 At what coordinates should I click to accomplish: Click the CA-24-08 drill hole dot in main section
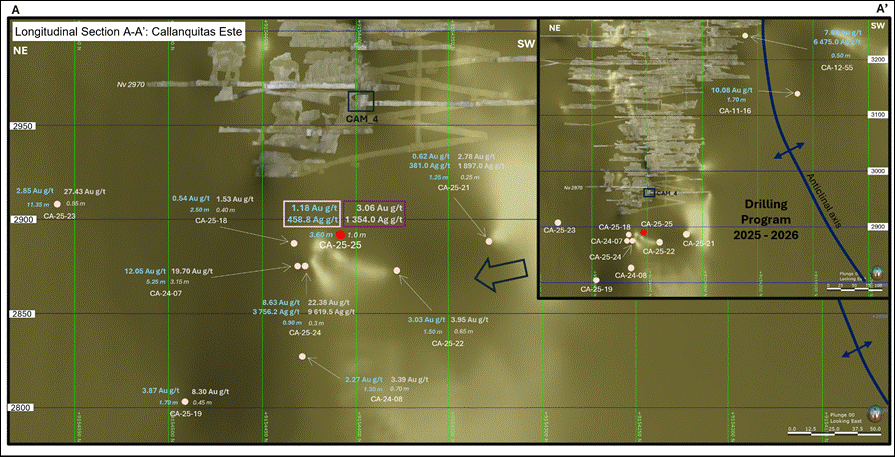[x=302, y=356]
